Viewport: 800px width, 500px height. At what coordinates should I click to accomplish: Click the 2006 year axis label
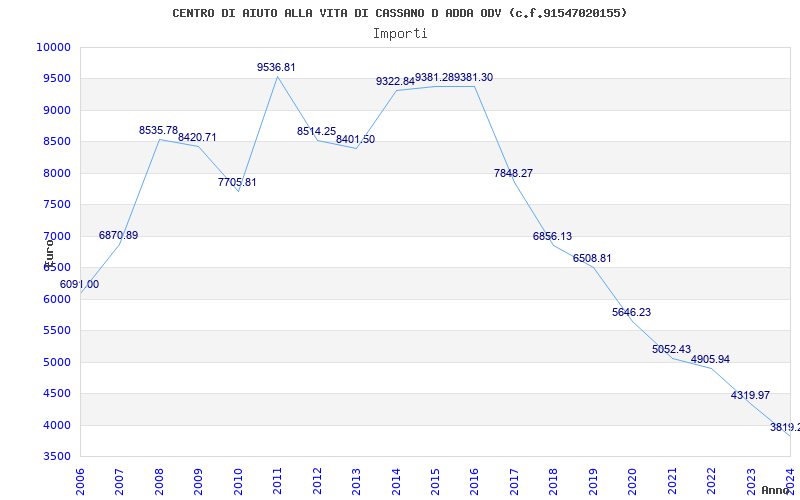click(x=80, y=482)
